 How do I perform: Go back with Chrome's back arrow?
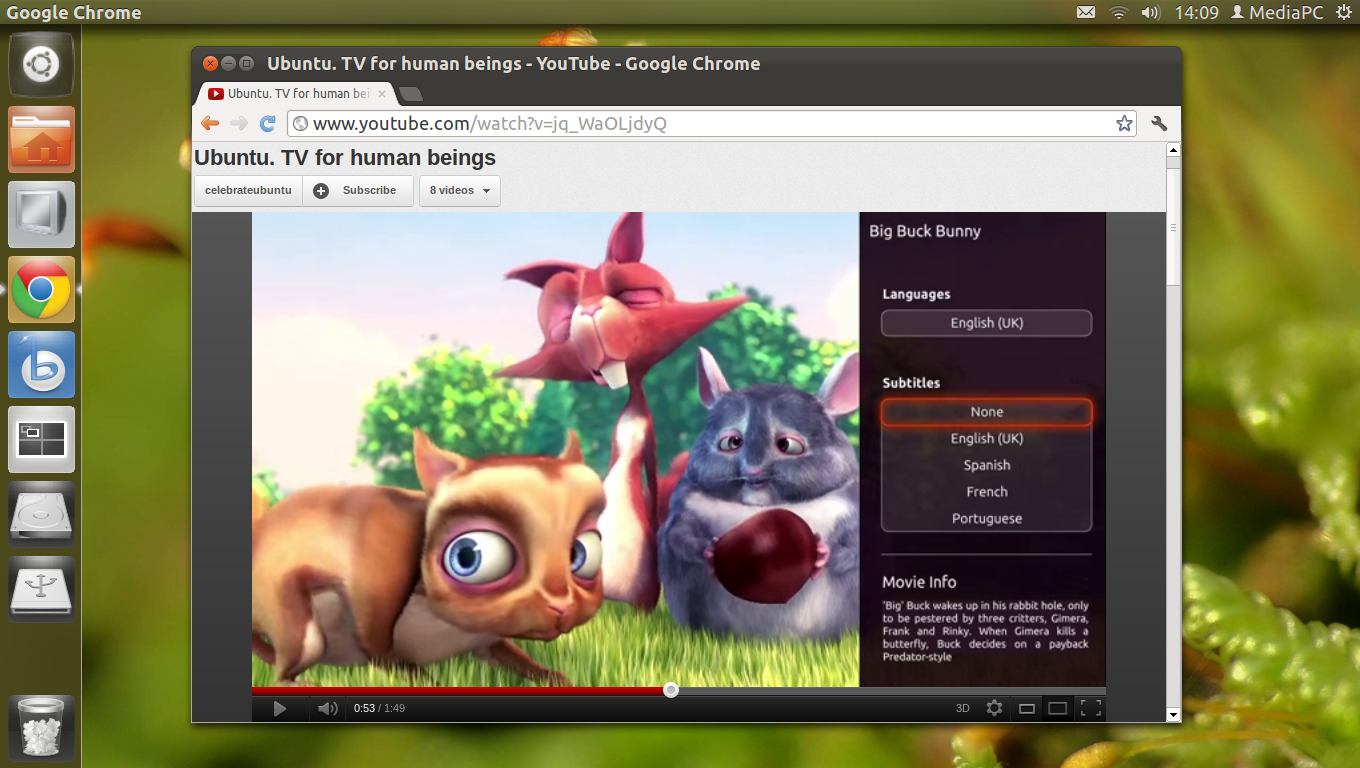pos(210,123)
